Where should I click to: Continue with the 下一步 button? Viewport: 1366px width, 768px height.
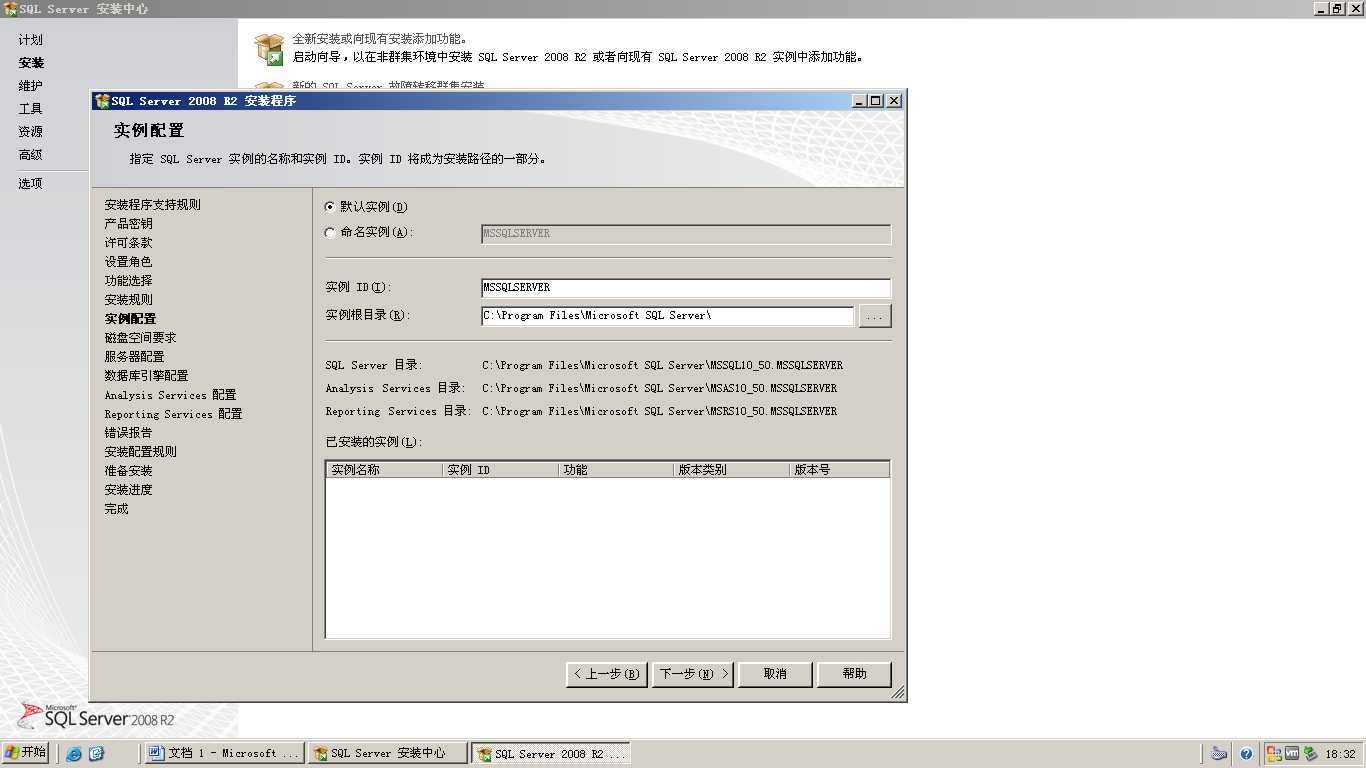[693, 674]
